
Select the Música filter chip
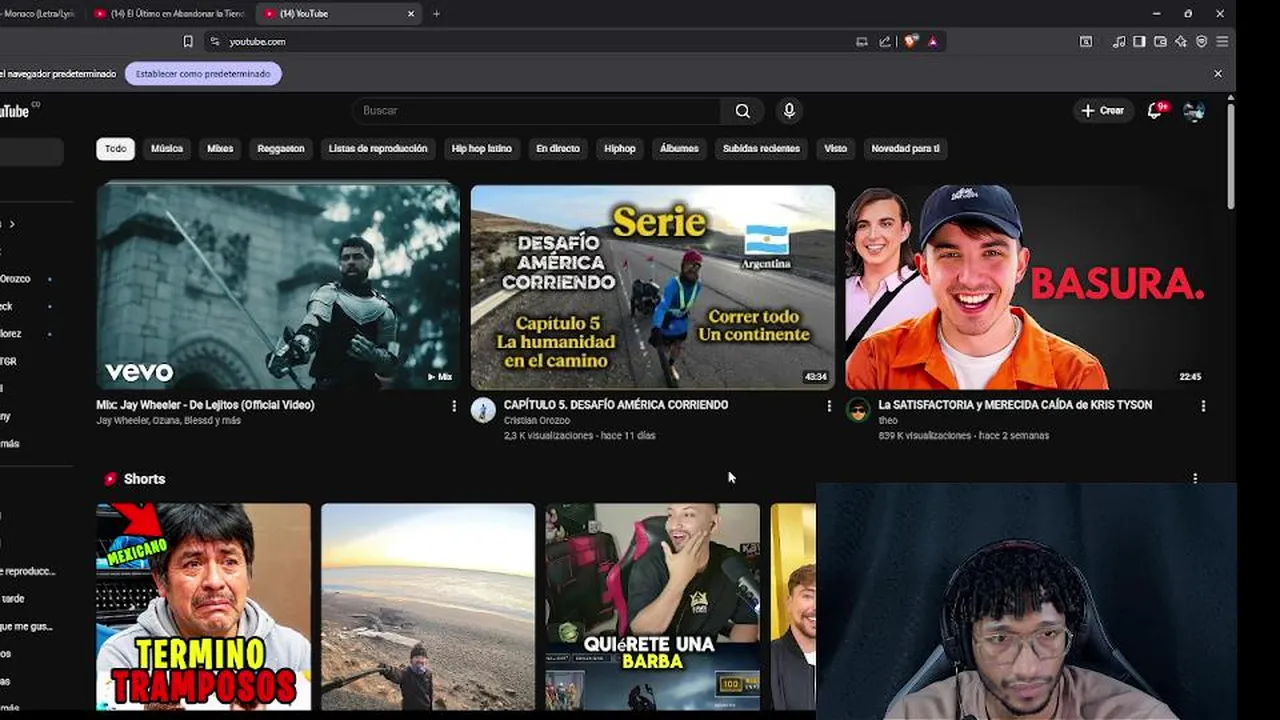point(167,148)
